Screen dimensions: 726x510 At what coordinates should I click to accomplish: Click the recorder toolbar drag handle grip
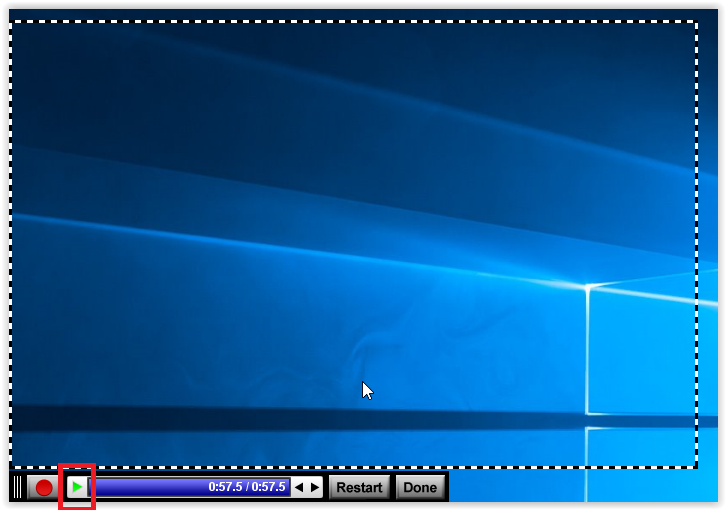point(18,487)
